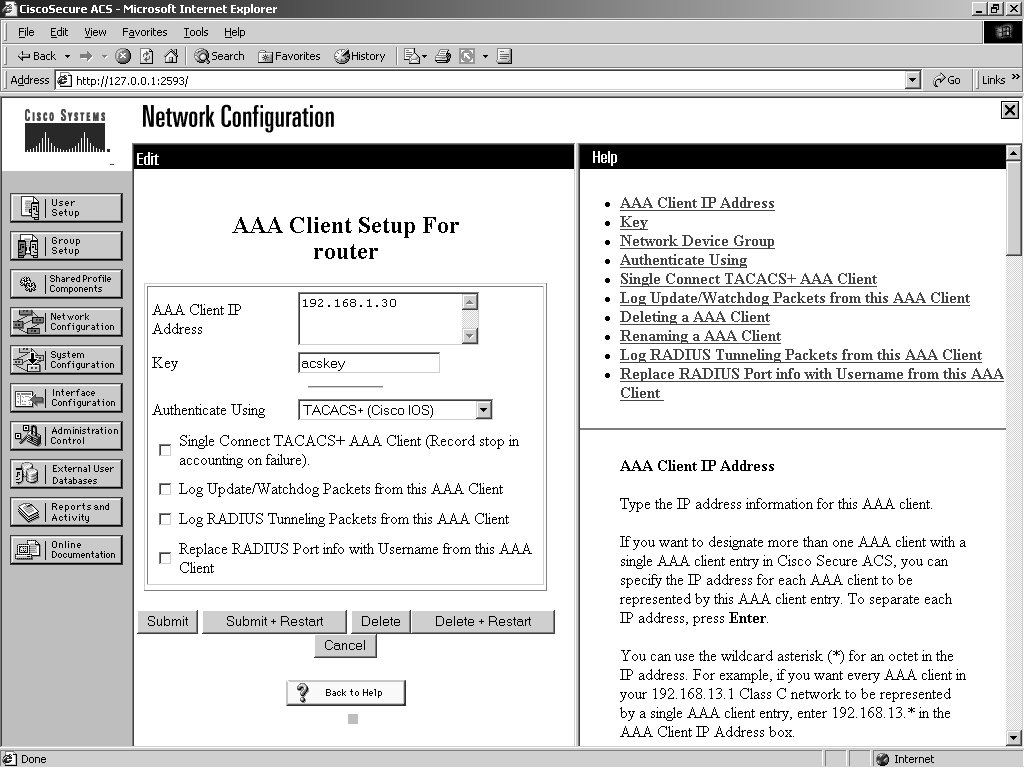1024x768 pixels.
Task: Click the Key input field
Action: click(x=369, y=363)
